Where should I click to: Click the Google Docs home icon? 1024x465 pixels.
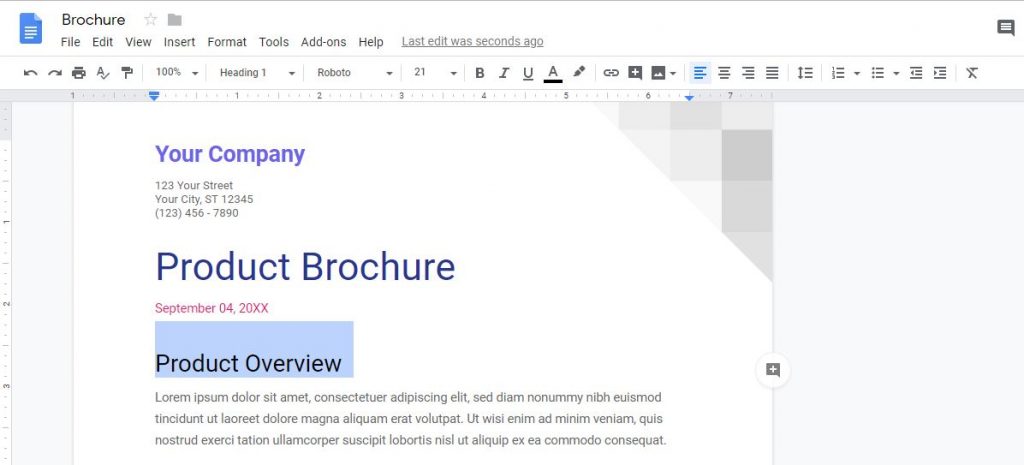(x=31, y=28)
